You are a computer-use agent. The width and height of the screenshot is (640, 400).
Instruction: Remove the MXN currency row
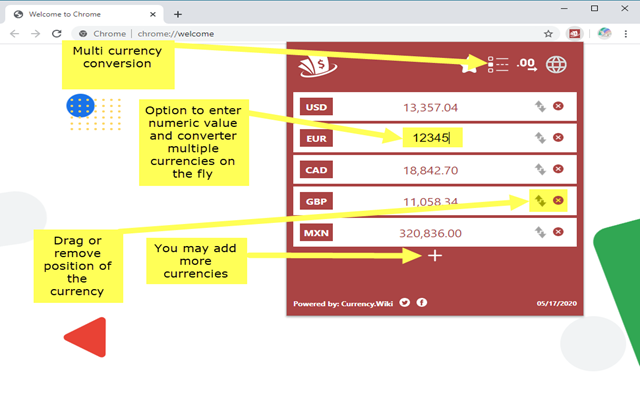[x=558, y=232]
